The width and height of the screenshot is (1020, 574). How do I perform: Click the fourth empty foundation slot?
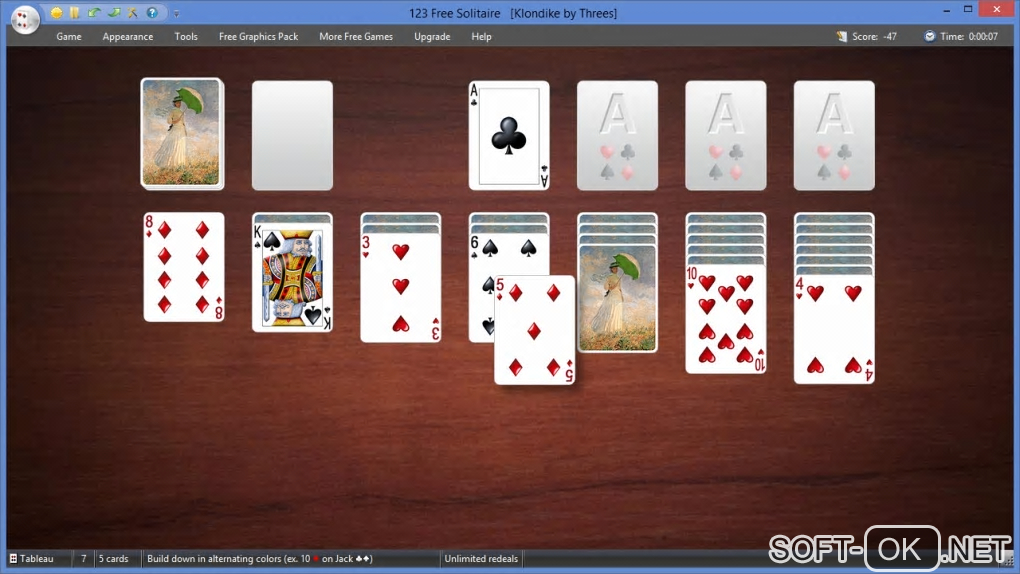[x=834, y=135]
